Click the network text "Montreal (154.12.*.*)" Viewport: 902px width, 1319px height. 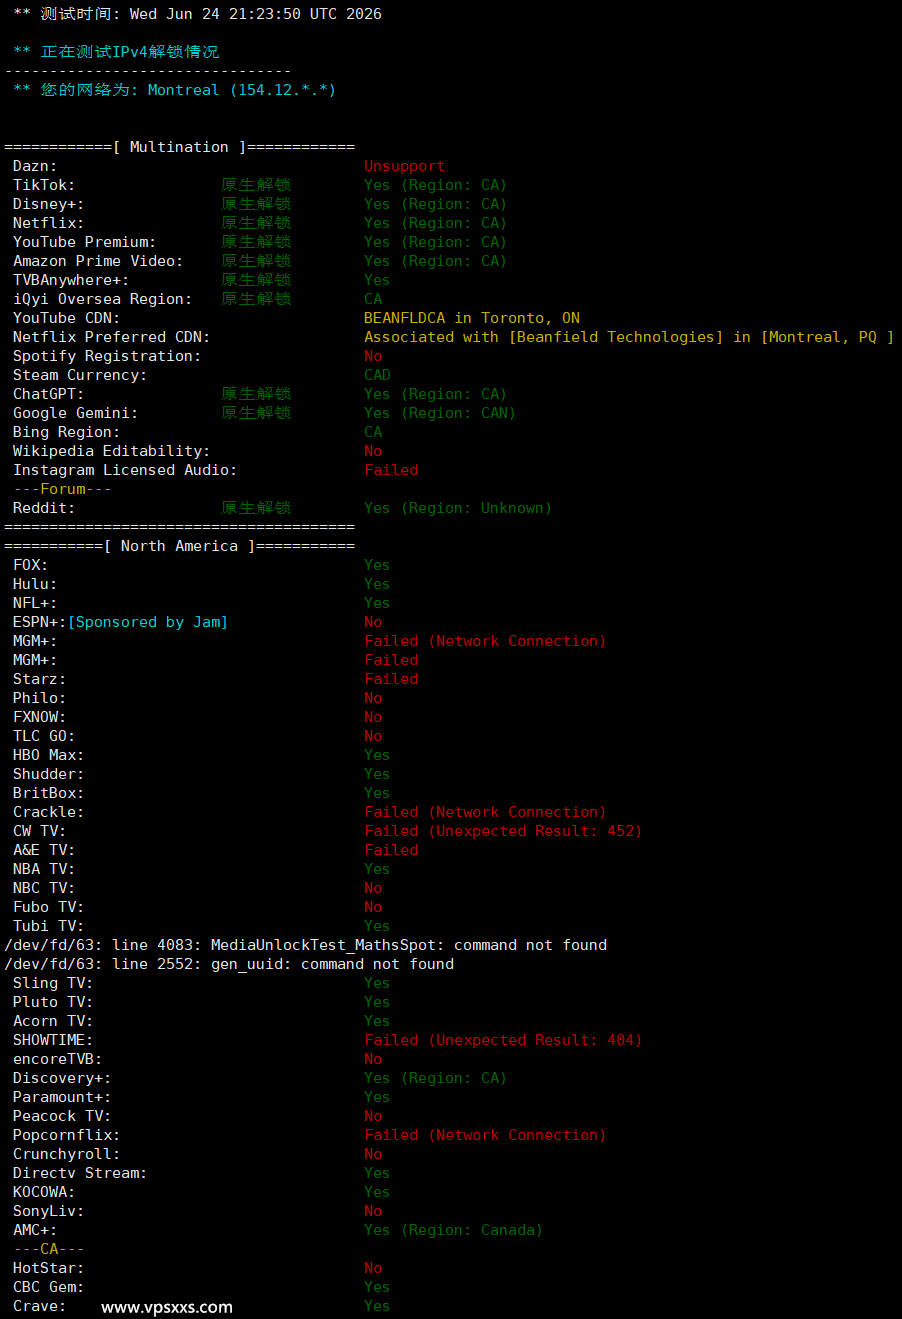[x=242, y=90]
